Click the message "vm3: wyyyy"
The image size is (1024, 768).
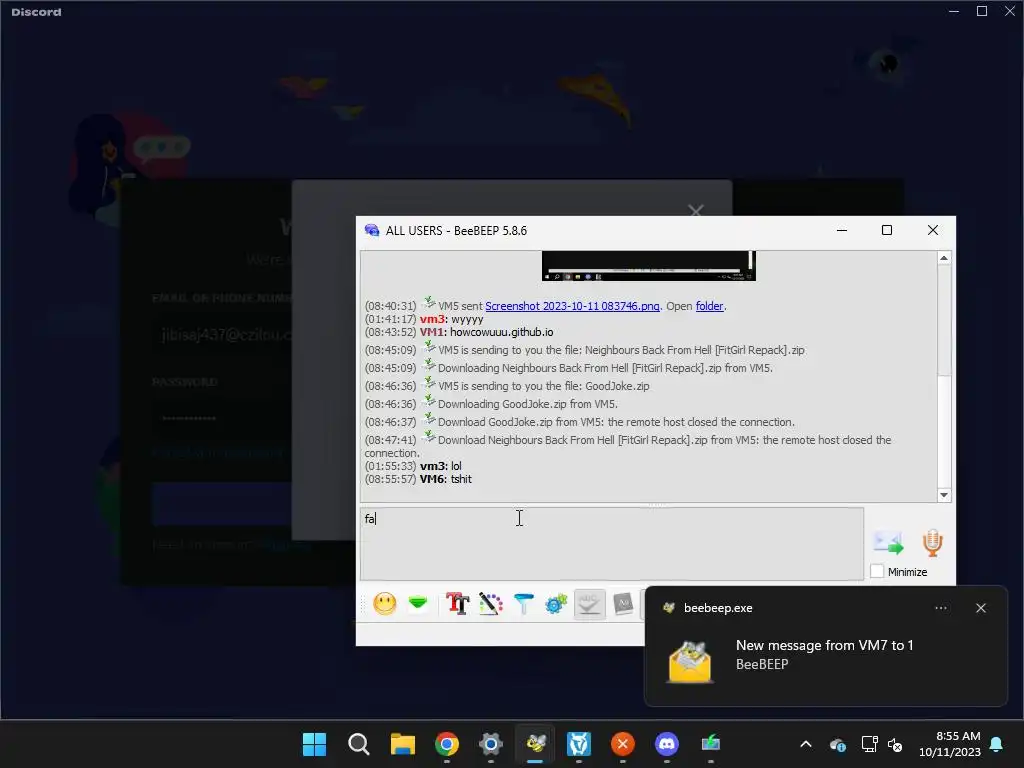[x=451, y=319]
